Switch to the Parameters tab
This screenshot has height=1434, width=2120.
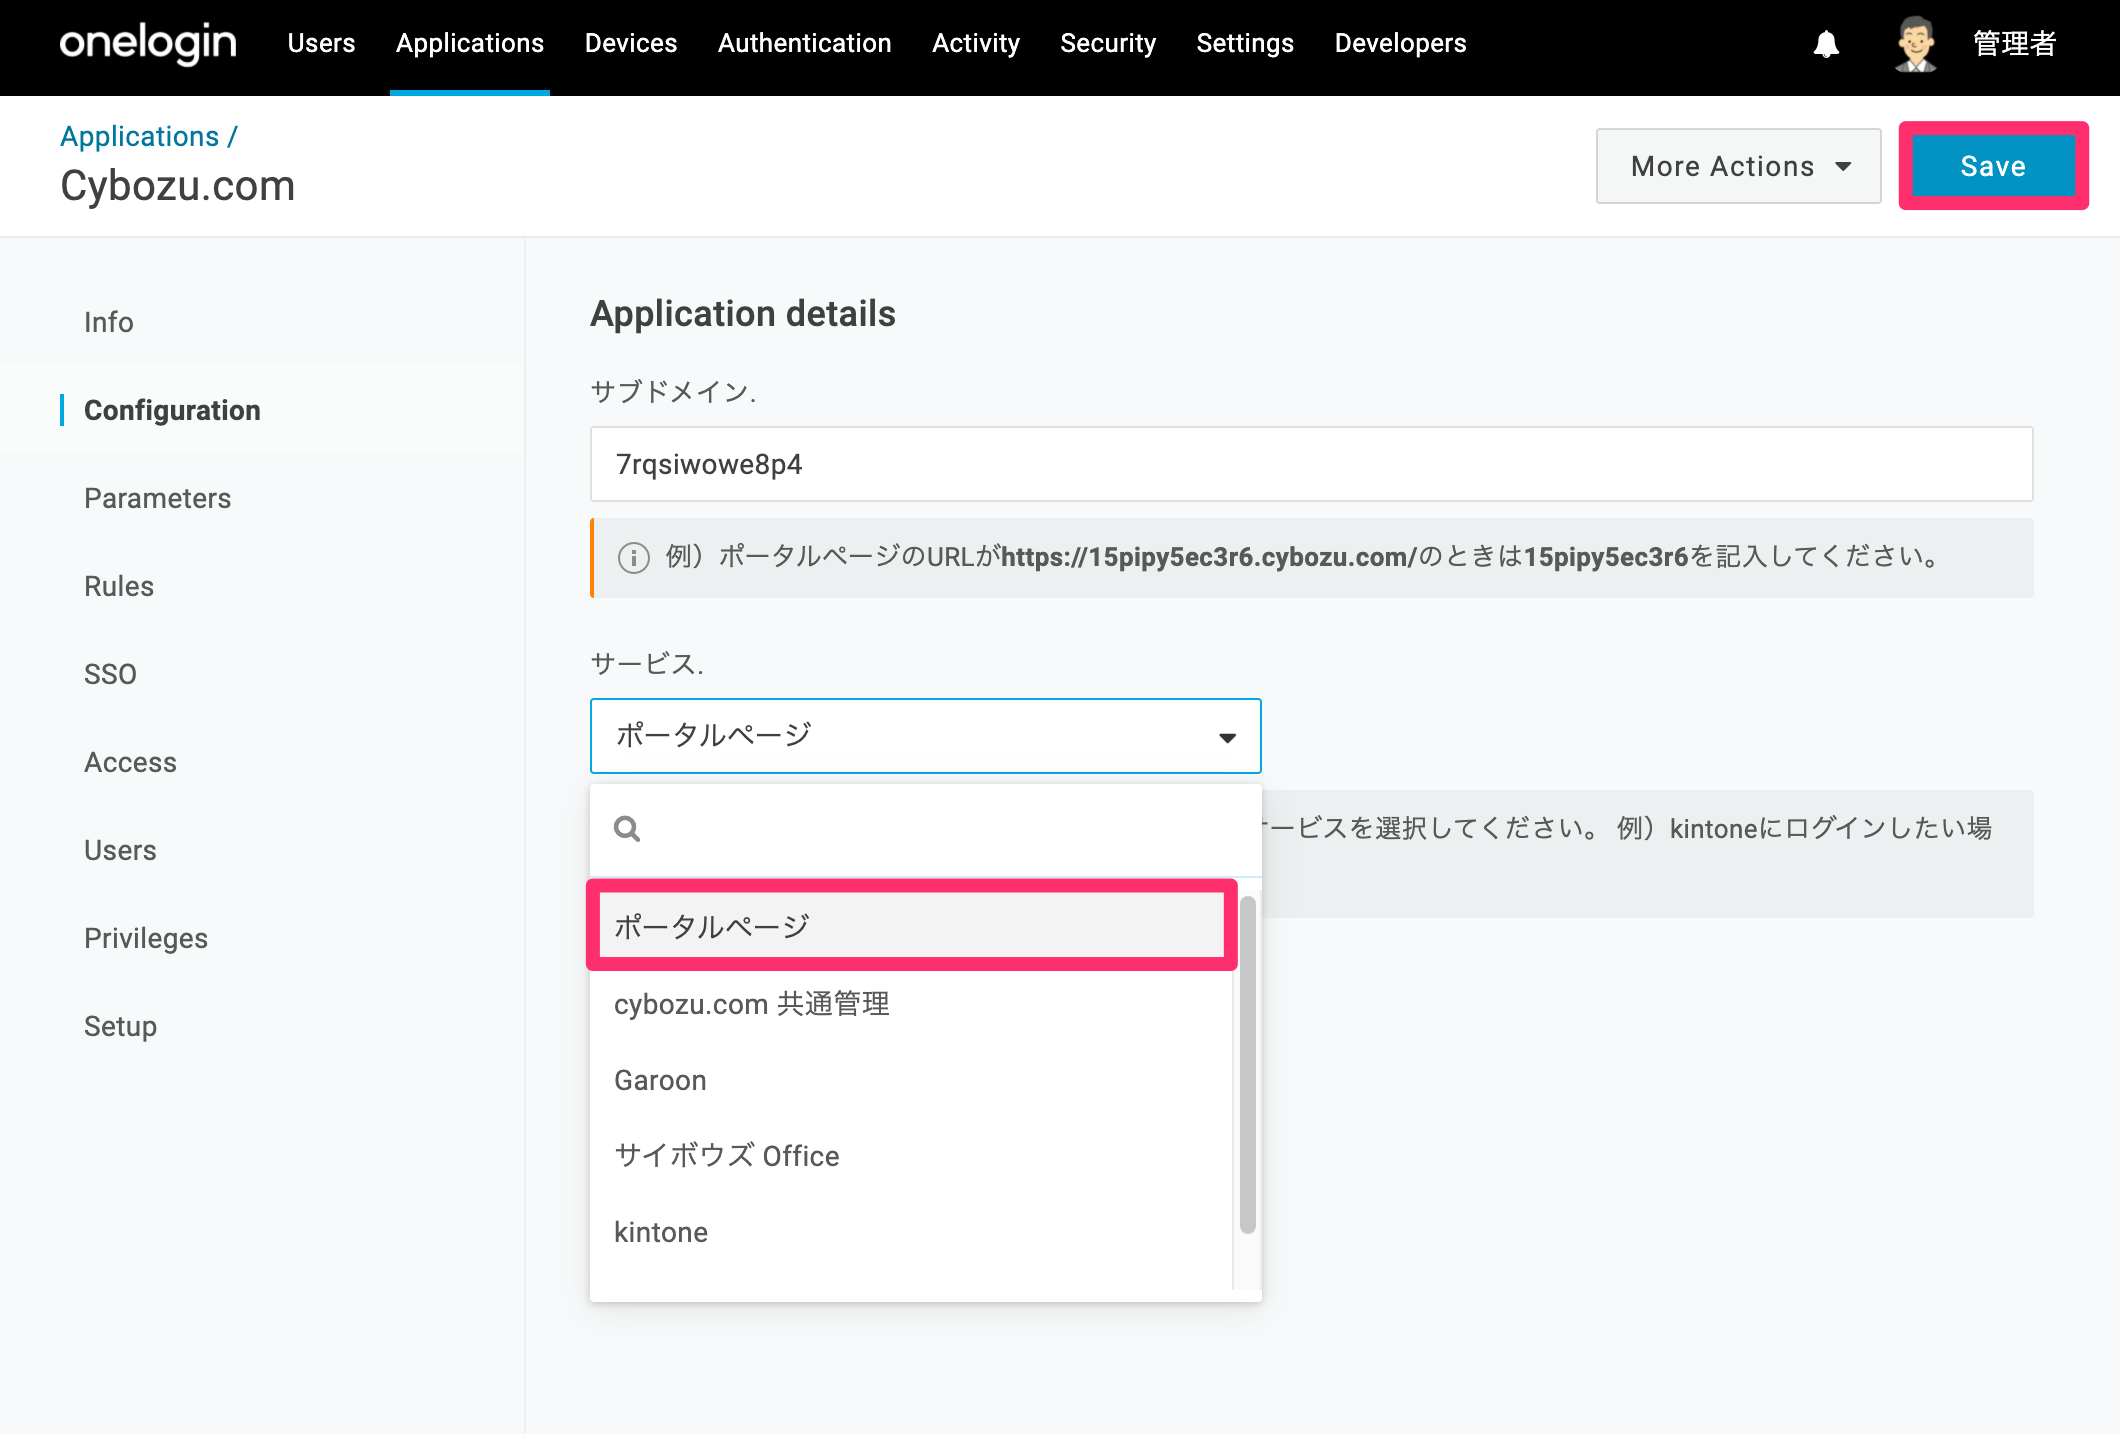(x=157, y=498)
